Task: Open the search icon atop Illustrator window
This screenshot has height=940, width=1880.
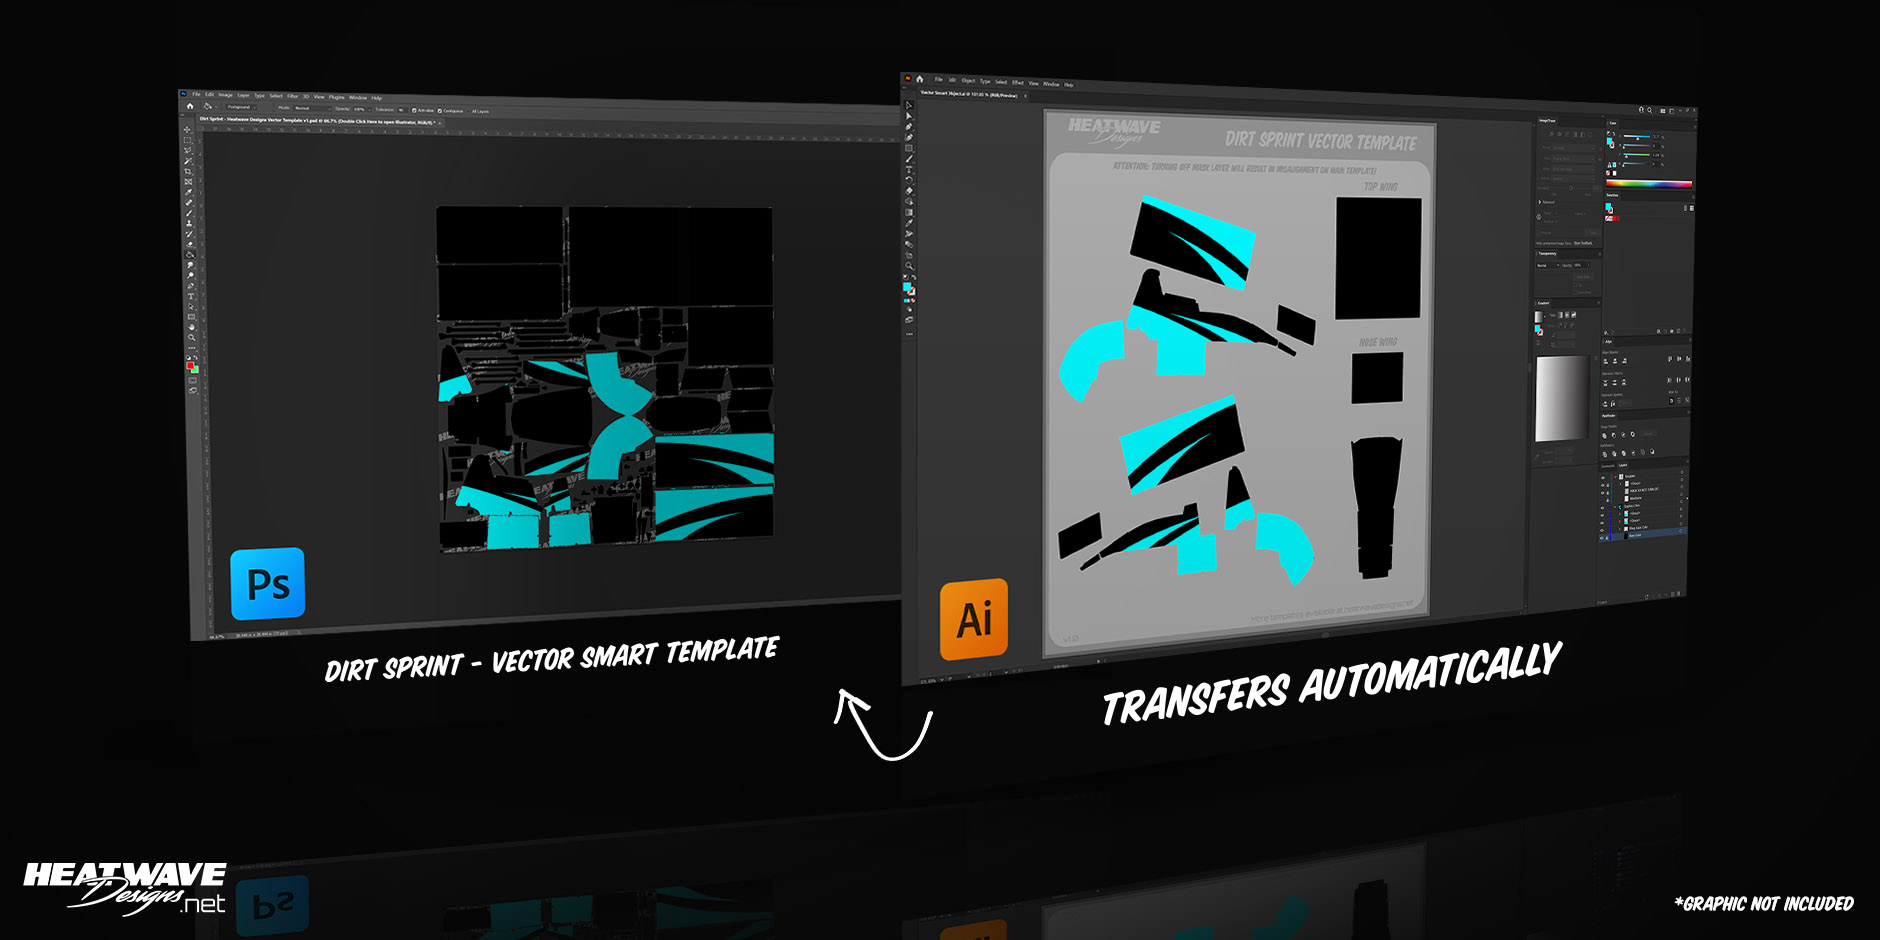Action: coord(1650,110)
